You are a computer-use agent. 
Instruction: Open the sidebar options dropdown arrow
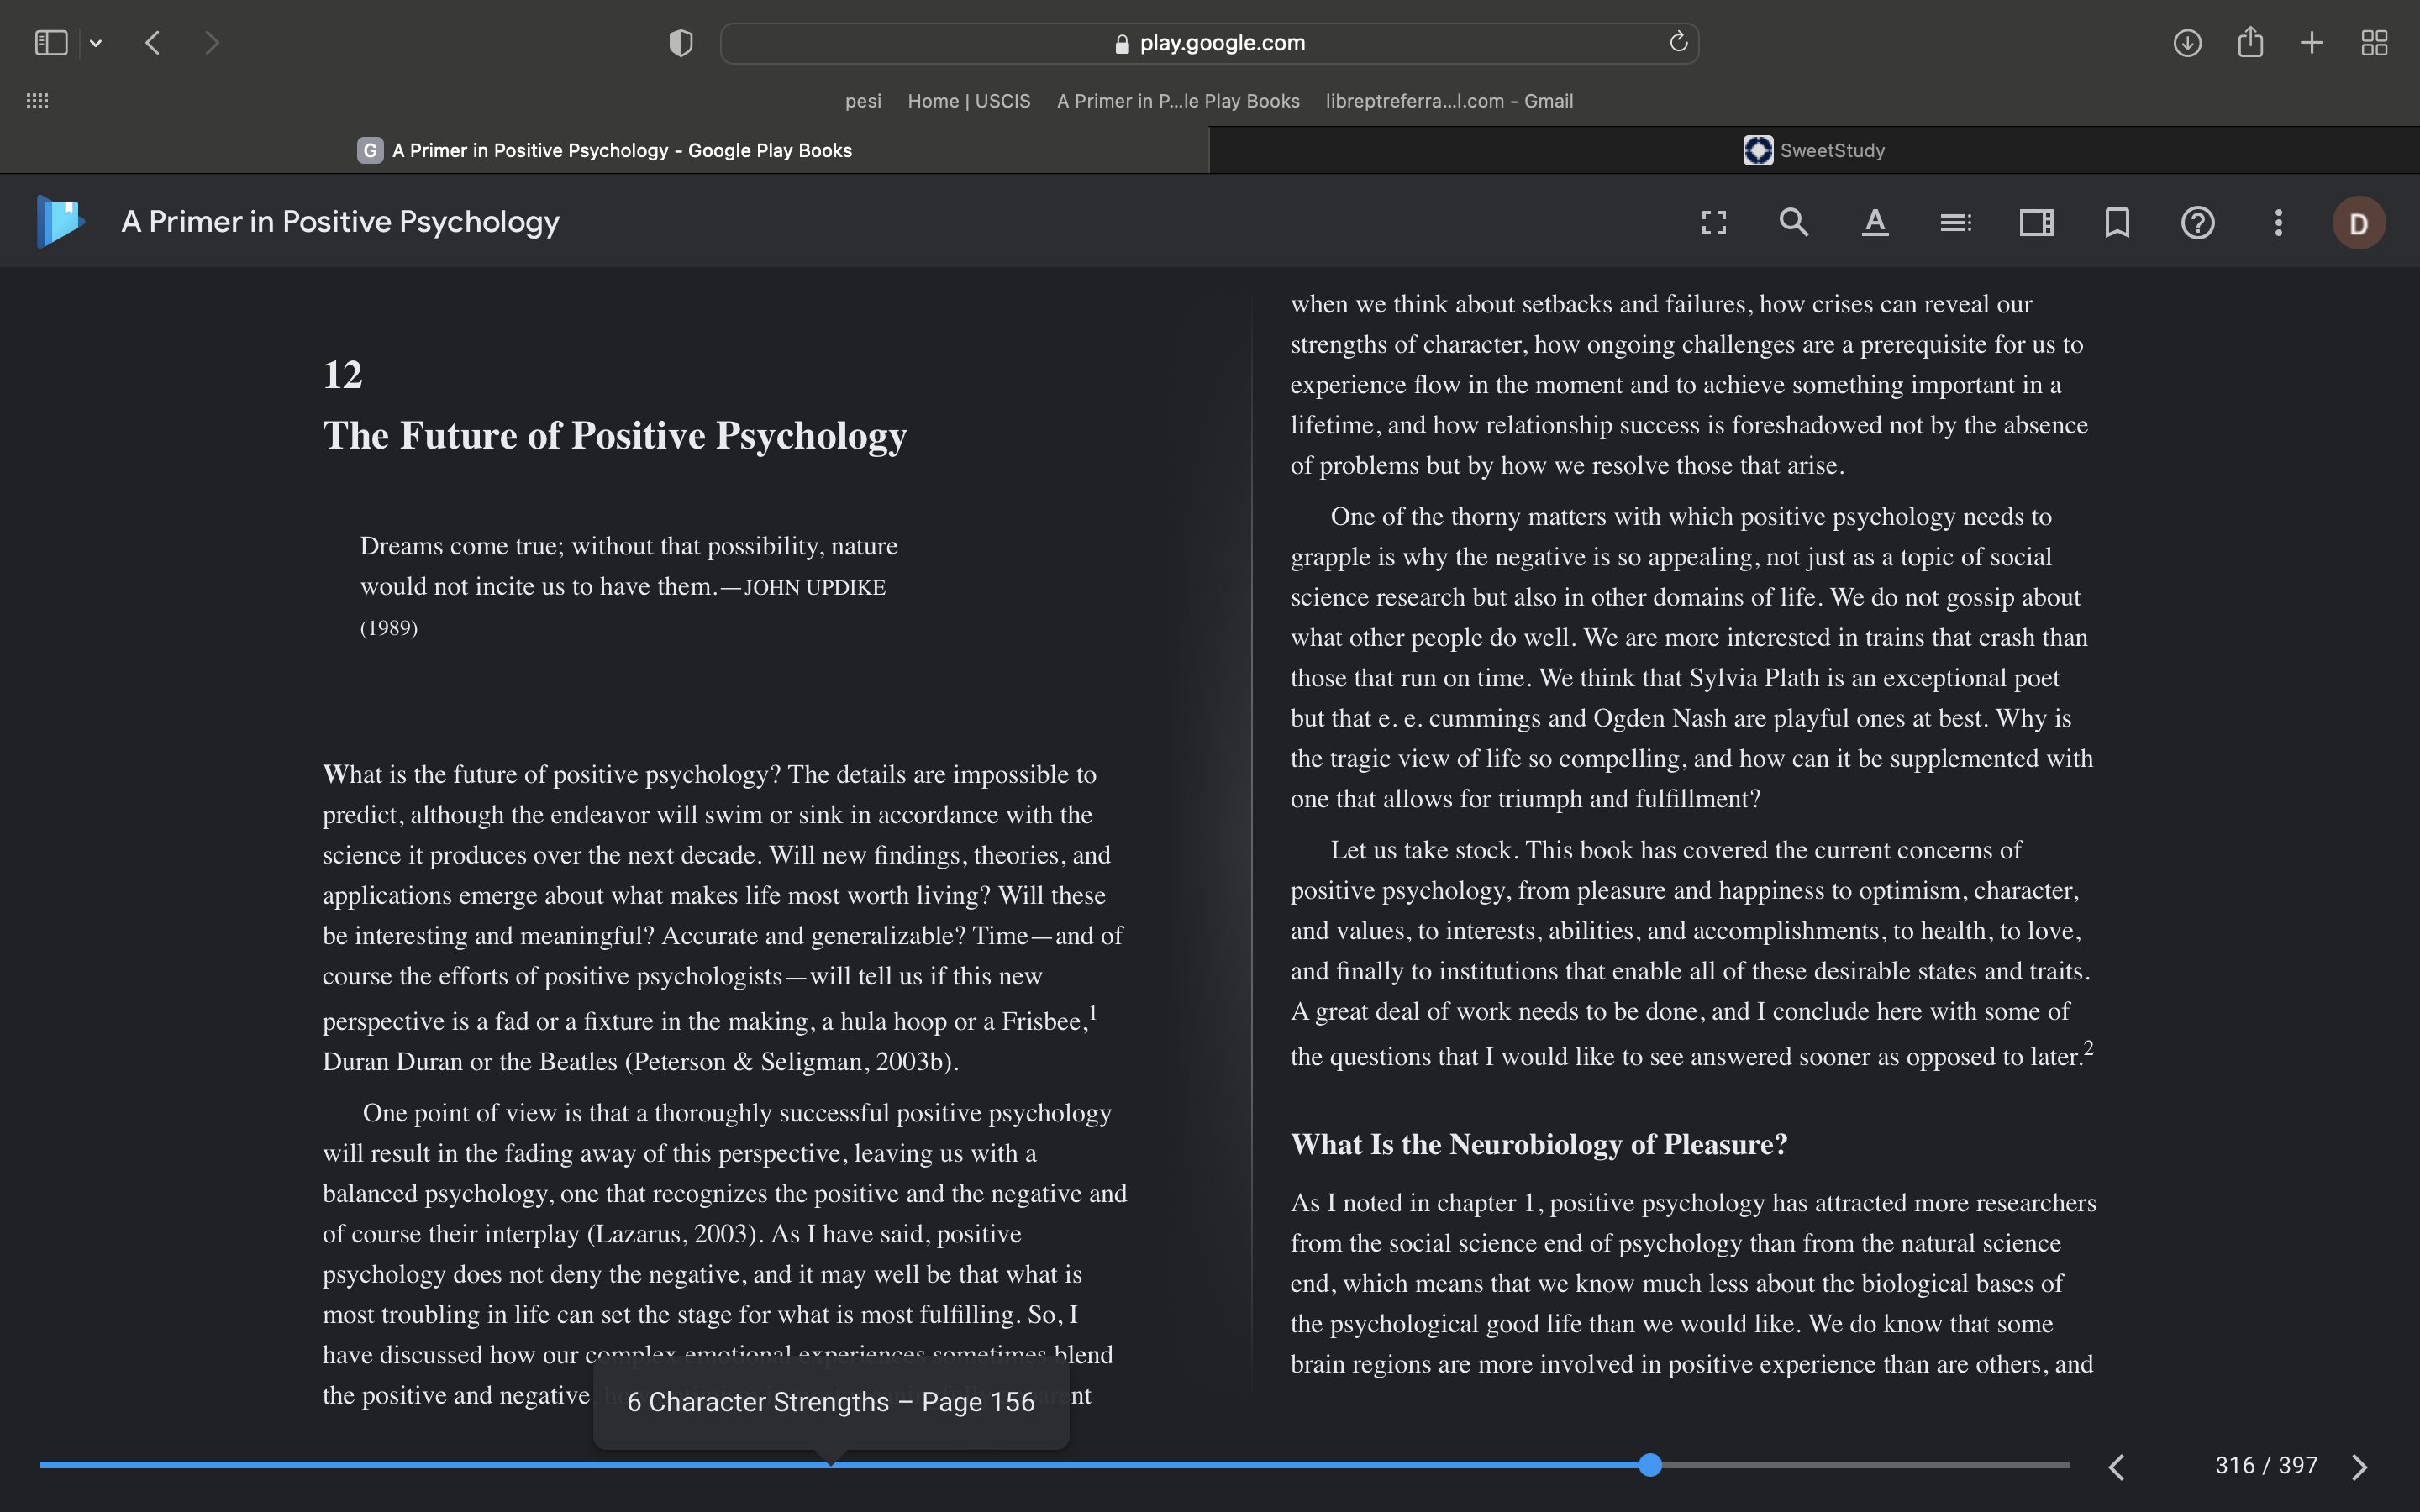click(96, 43)
